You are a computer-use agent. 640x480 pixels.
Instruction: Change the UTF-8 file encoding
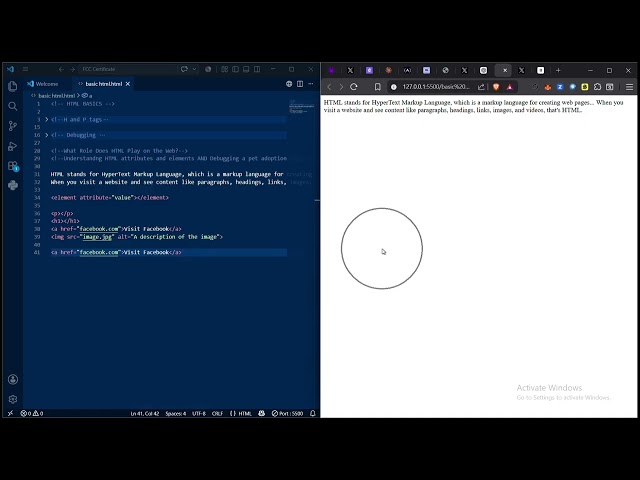pyautogui.click(x=199, y=413)
